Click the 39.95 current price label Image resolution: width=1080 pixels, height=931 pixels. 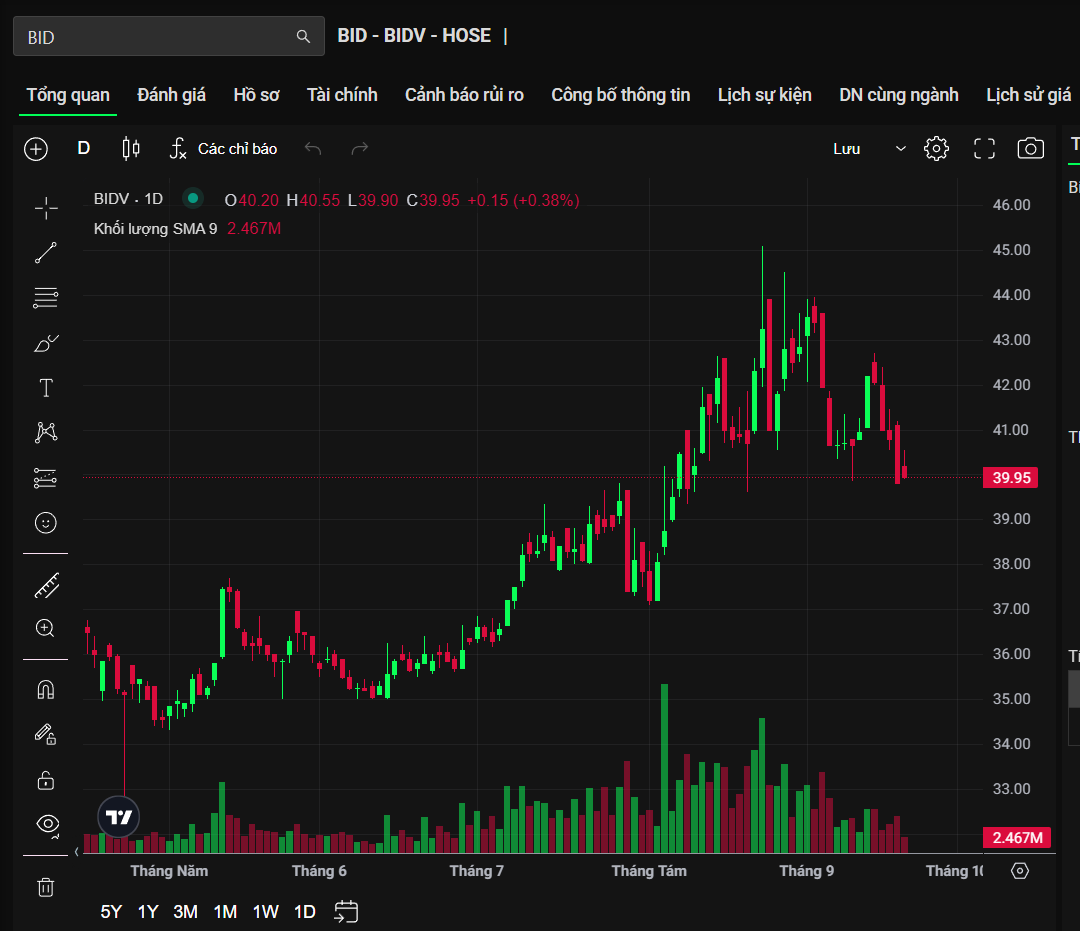coord(1010,477)
